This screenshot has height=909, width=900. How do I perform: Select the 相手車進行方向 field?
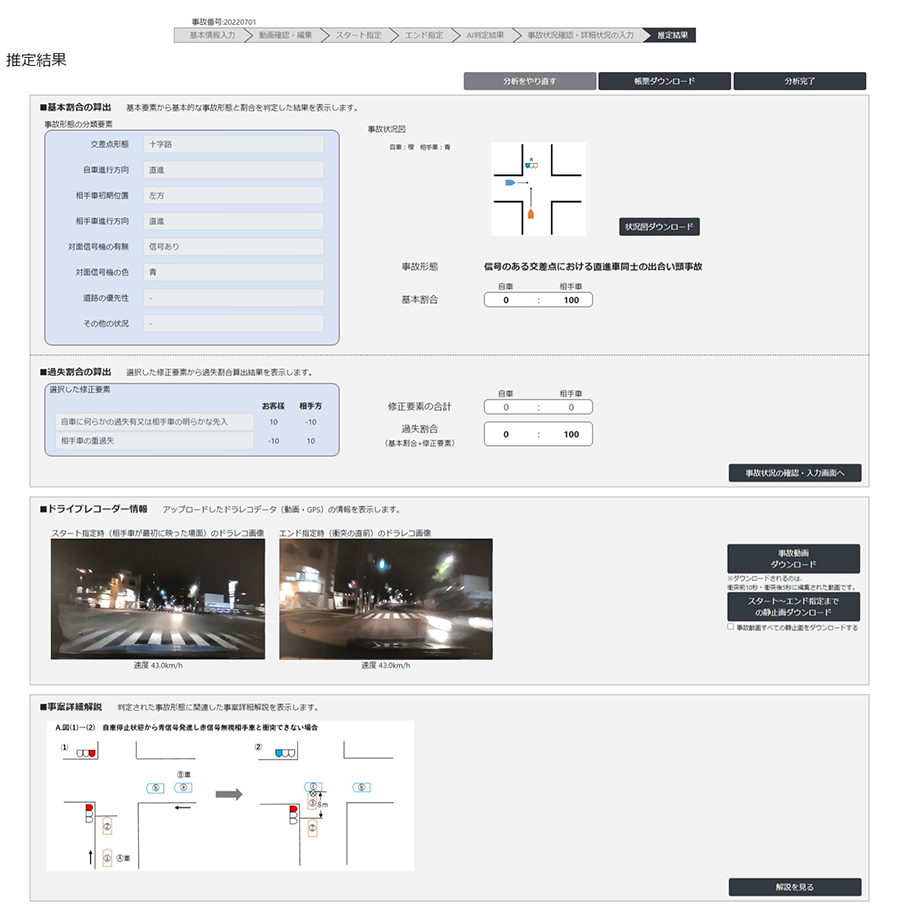234,221
